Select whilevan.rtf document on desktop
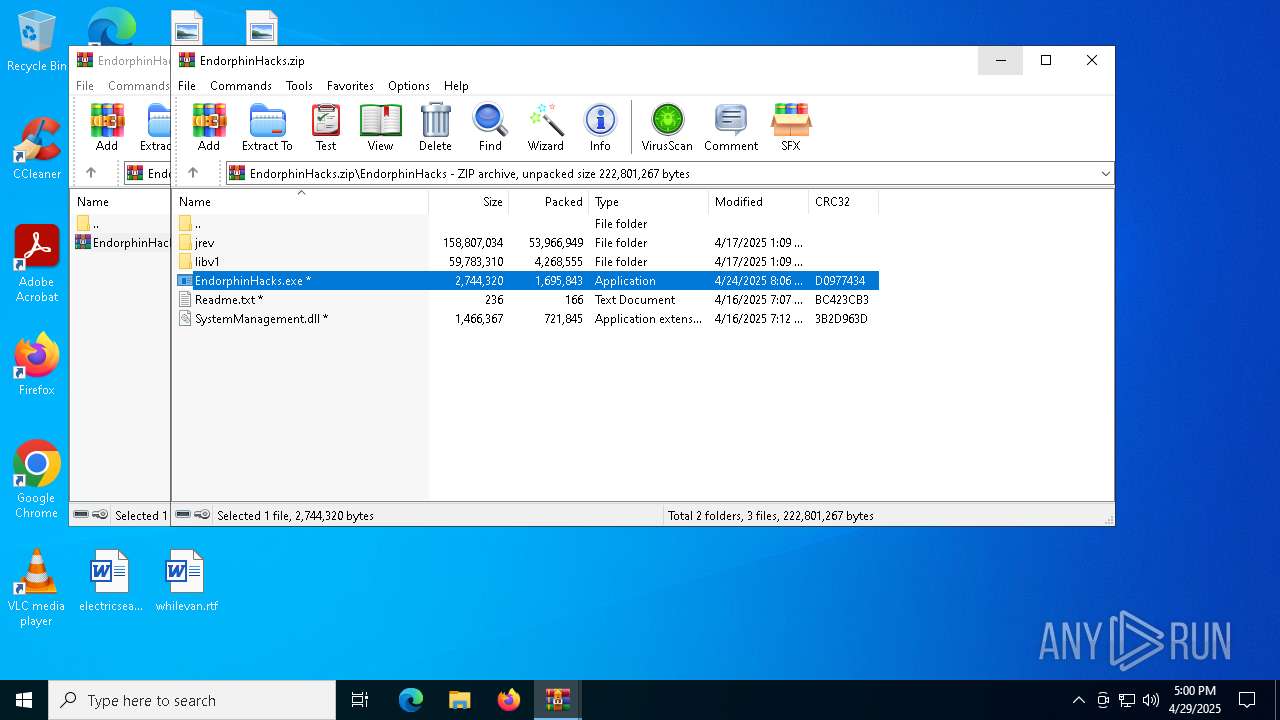 click(186, 581)
